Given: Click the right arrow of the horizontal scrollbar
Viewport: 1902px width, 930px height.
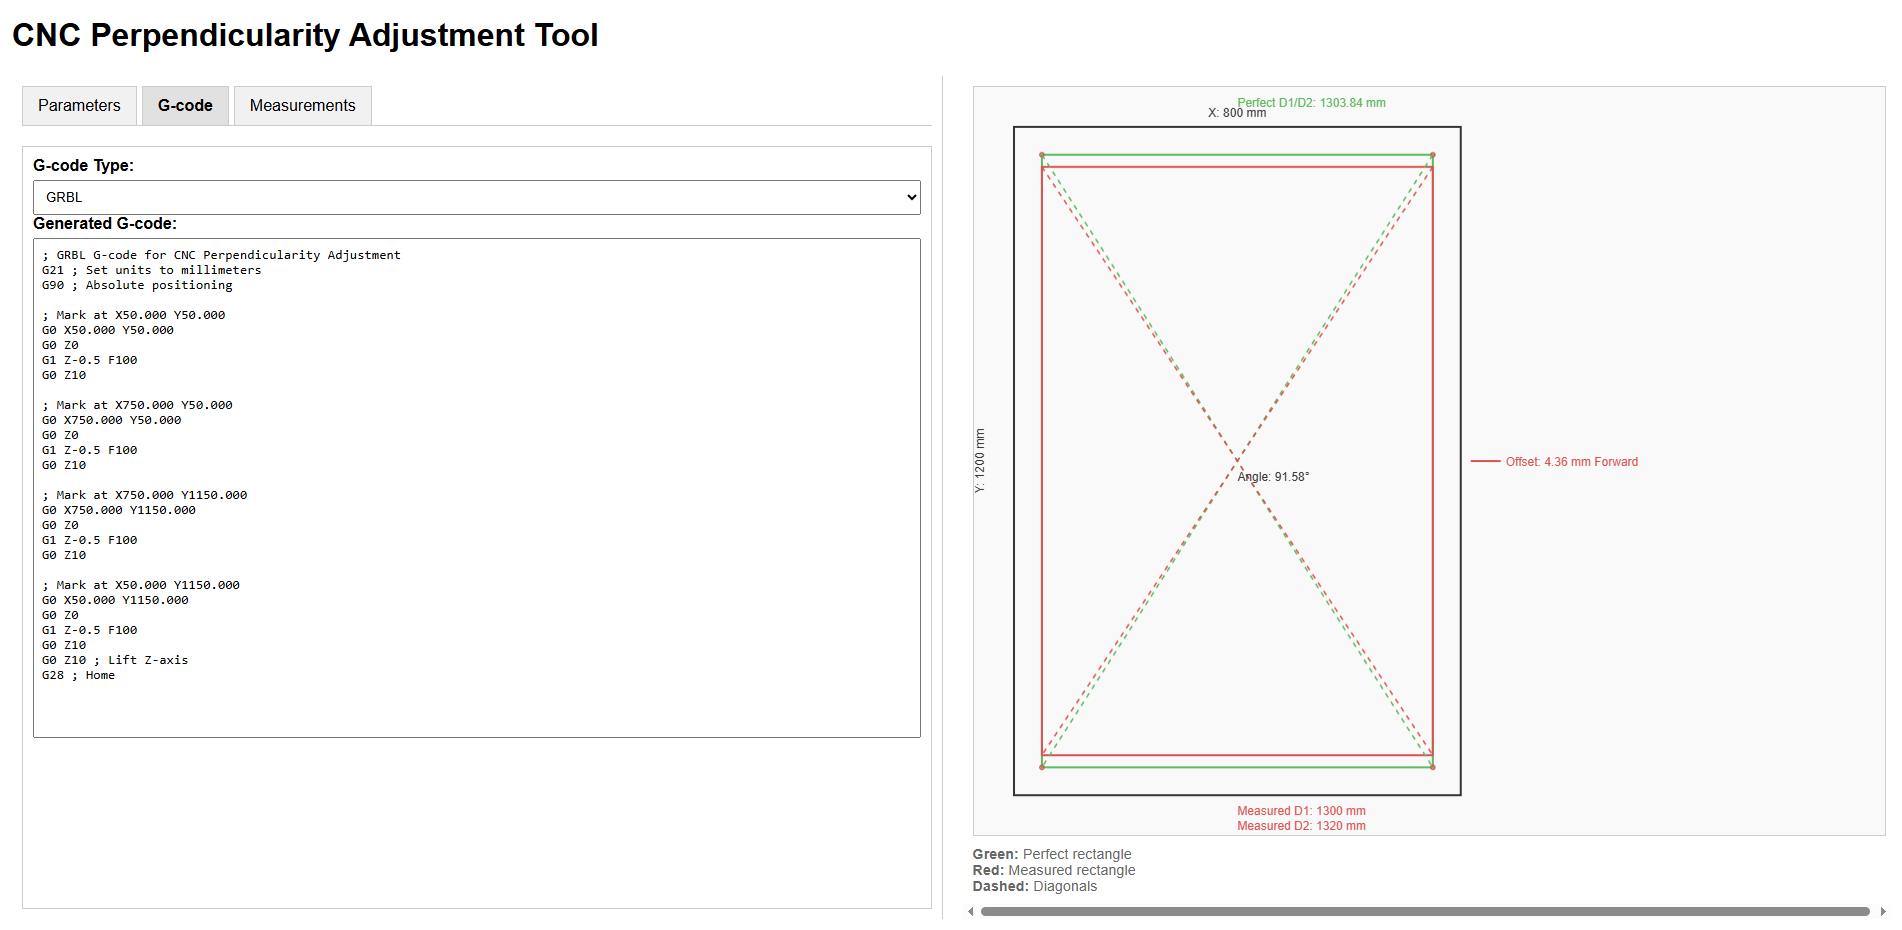Looking at the screenshot, I should click(x=1883, y=911).
